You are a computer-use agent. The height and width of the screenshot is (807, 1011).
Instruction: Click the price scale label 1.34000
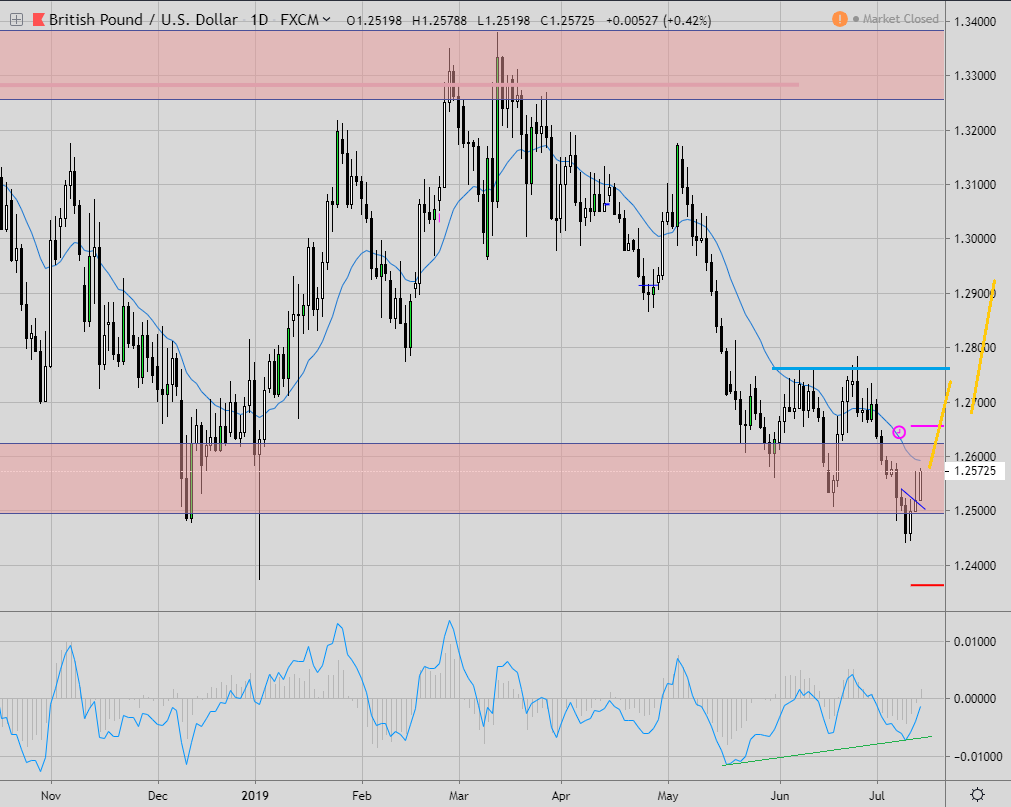975,22
